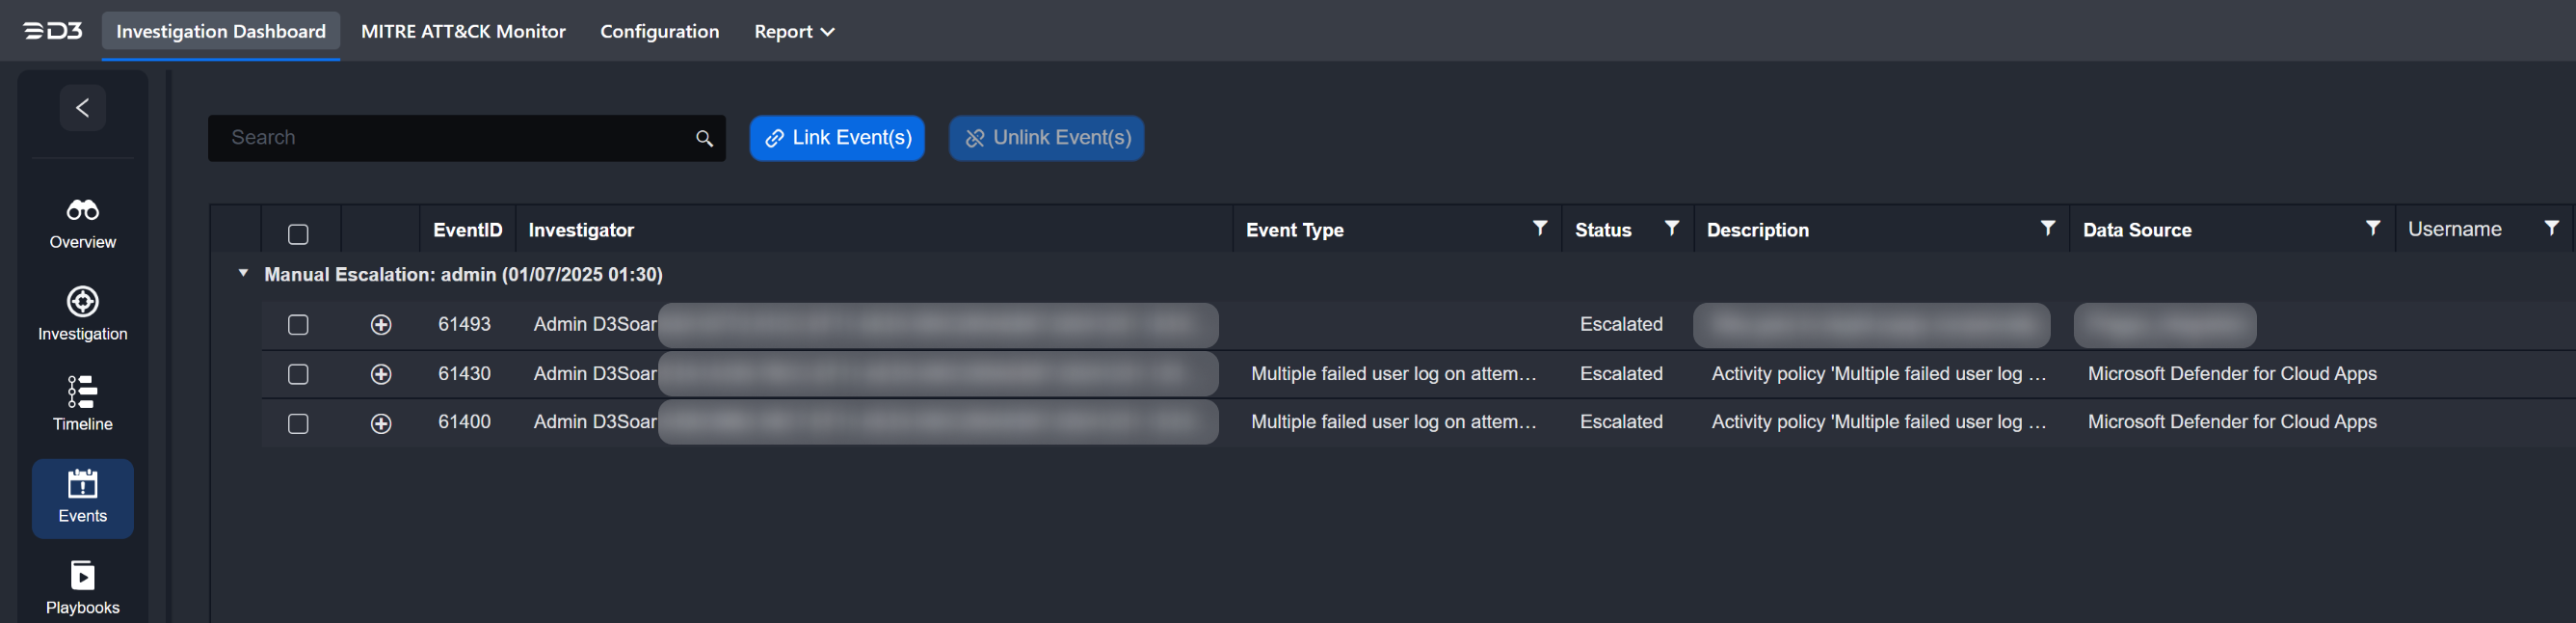Screen dimensions: 2576x623
Task: Open the Playbooks sidebar icon
Action: click(x=82, y=575)
